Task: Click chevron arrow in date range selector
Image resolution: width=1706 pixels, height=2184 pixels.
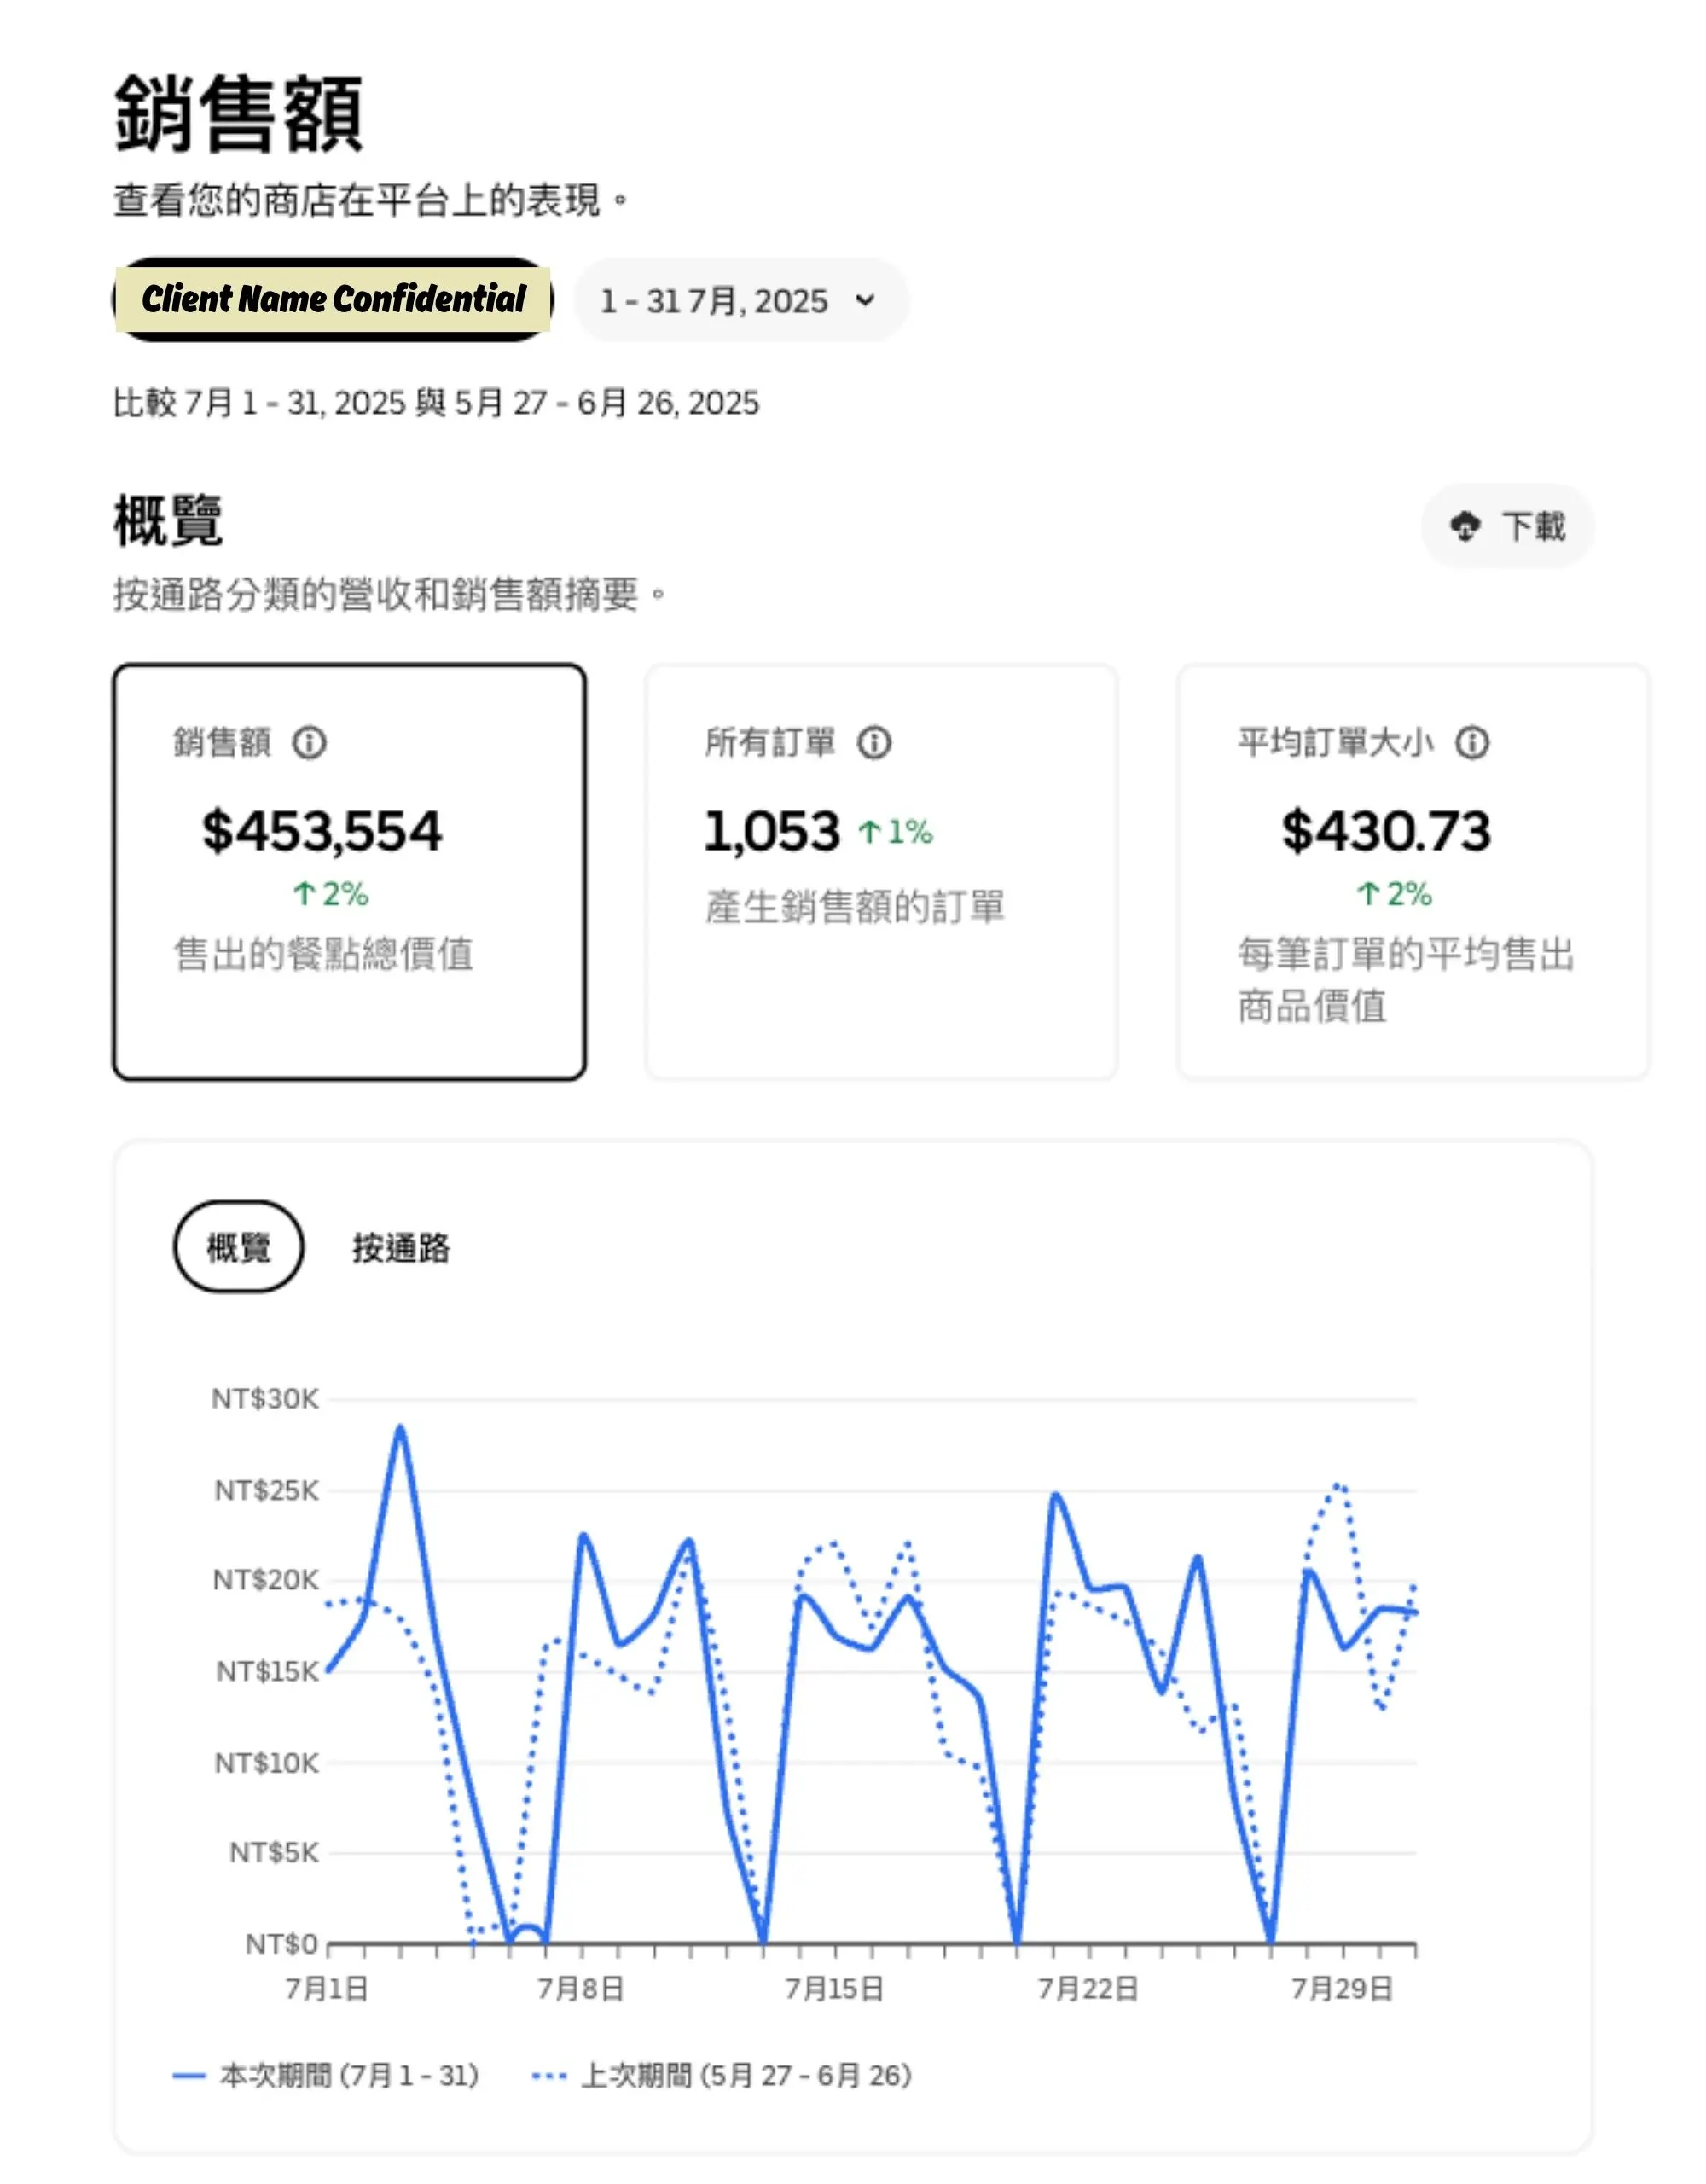Action: 866,300
